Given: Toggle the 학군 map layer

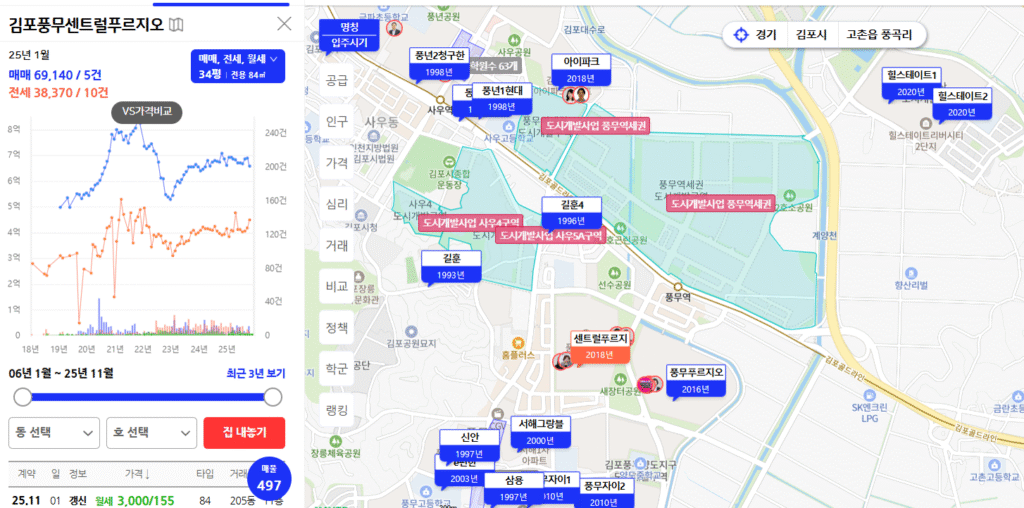Looking at the screenshot, I should pos(337,369).
